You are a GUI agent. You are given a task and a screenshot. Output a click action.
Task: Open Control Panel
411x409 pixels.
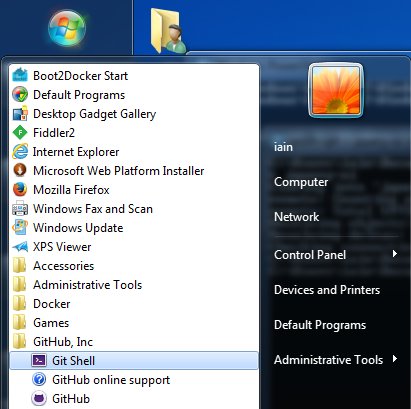tap(310, 255)
